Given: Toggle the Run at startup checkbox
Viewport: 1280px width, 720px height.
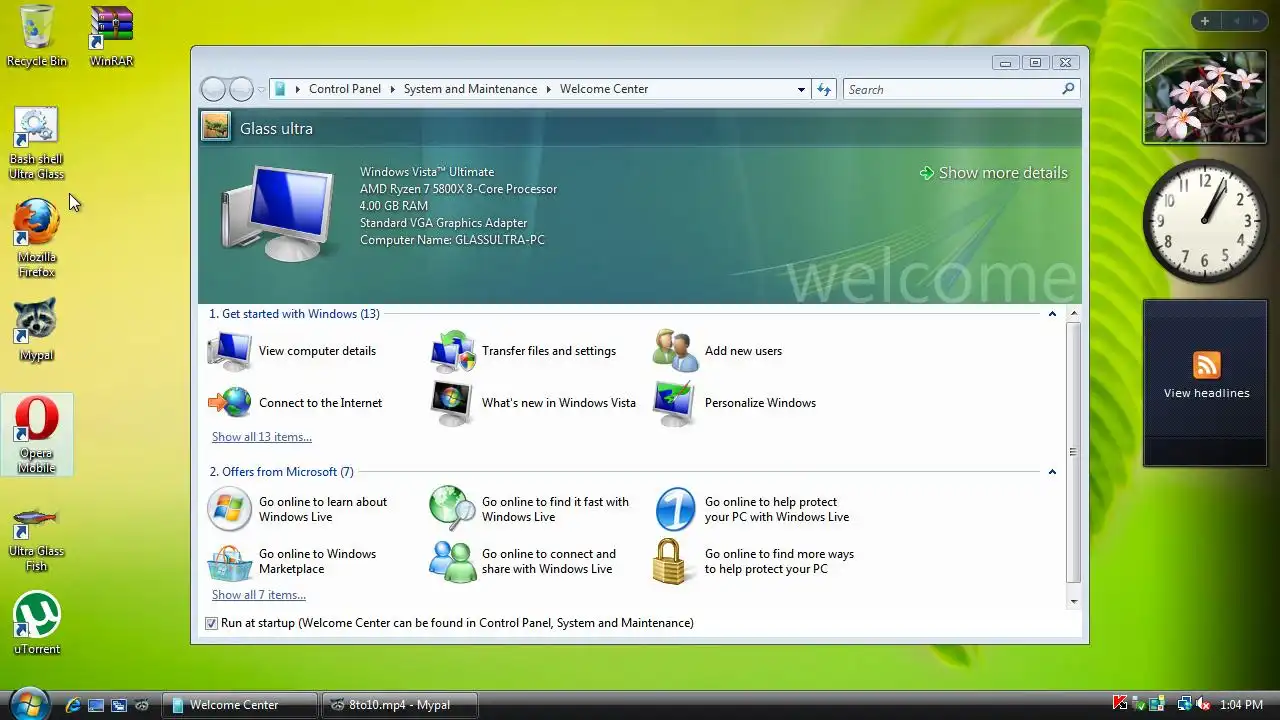Looking at the screenshot, I should pyautogui.click(x=211, y=623).
